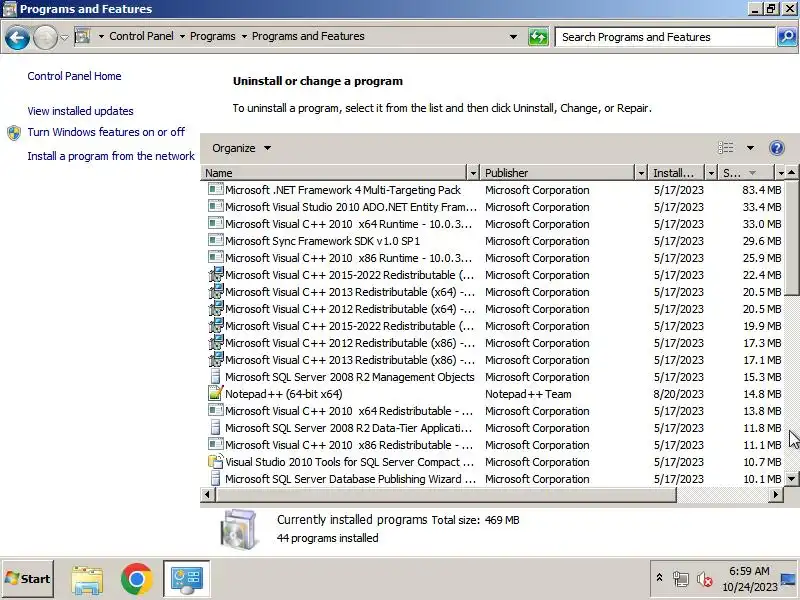Click the vertical scrollbar up arrow
The height and width of the screenshot is (600, 800).
[x=791, y=173]
